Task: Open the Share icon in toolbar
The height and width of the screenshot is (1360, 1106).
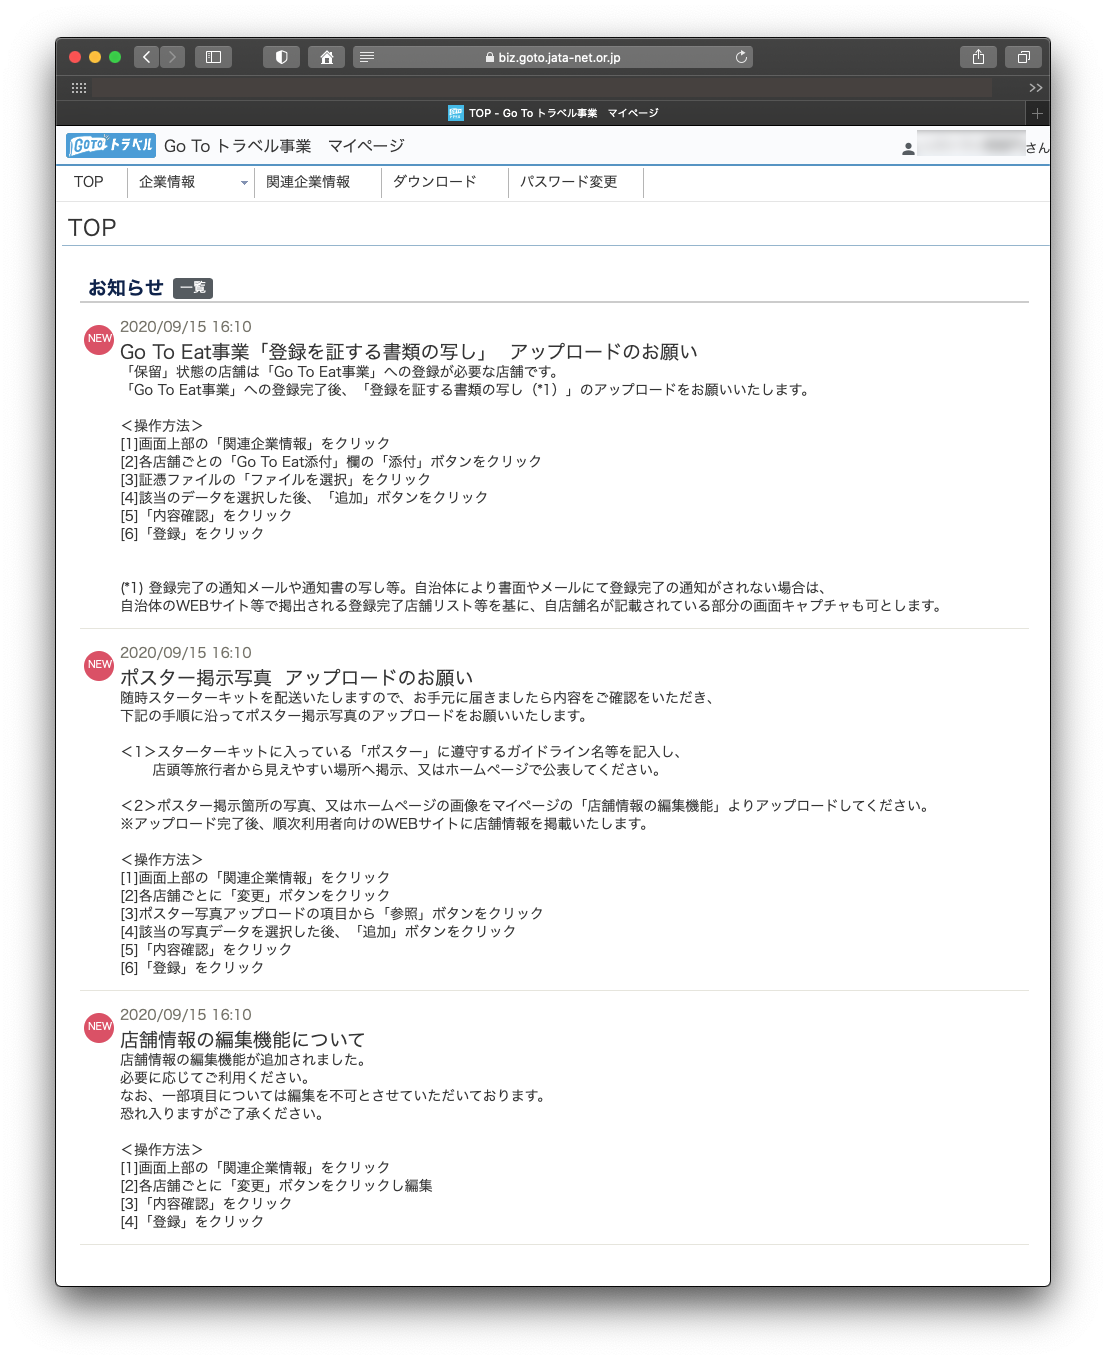Action: point(978,57)
